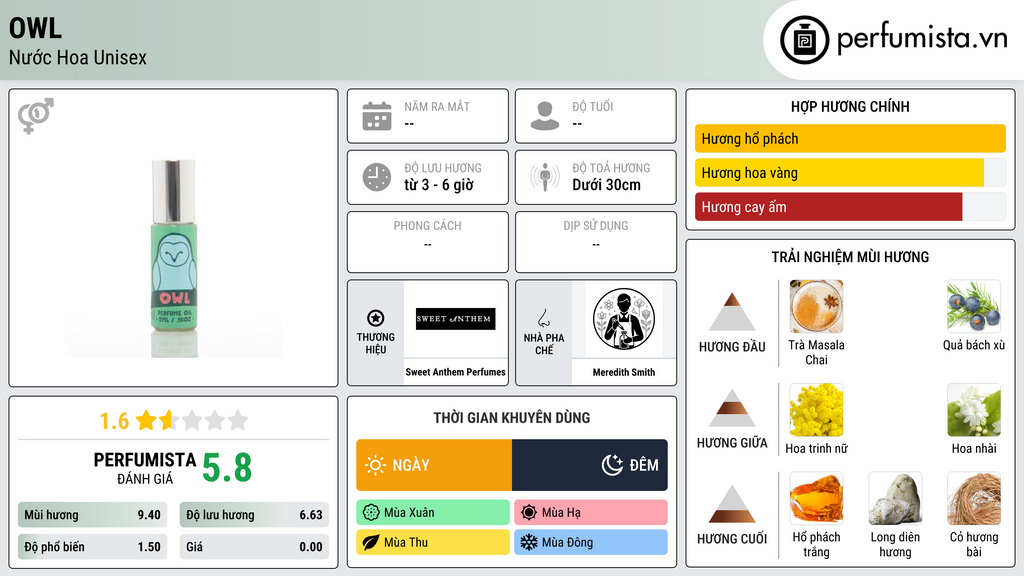Viewport: 1024px width, 576px height.
Task: Click the perfumista.vn perfume bottle logo
Action: coord(804,40)
